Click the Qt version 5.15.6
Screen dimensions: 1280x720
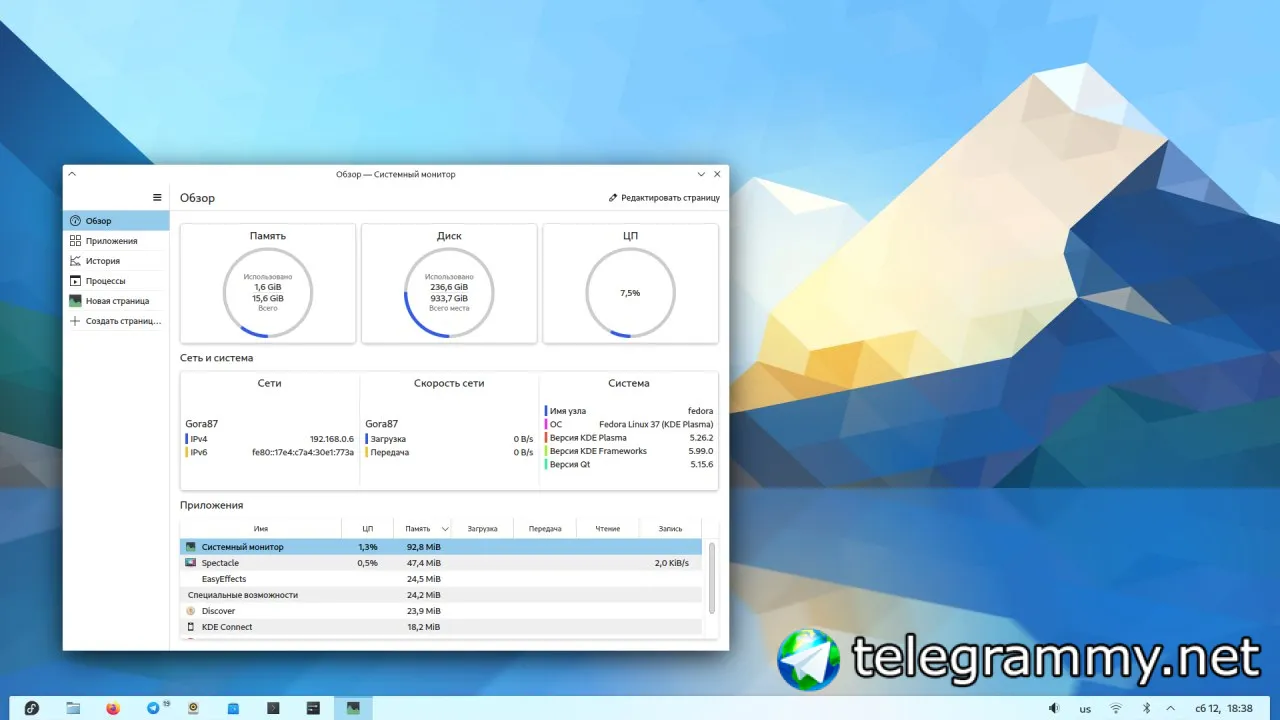point(701,465)
